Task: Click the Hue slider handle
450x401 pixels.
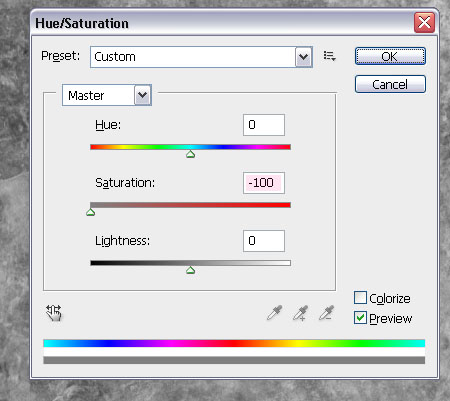Action: tap(190, 154)
